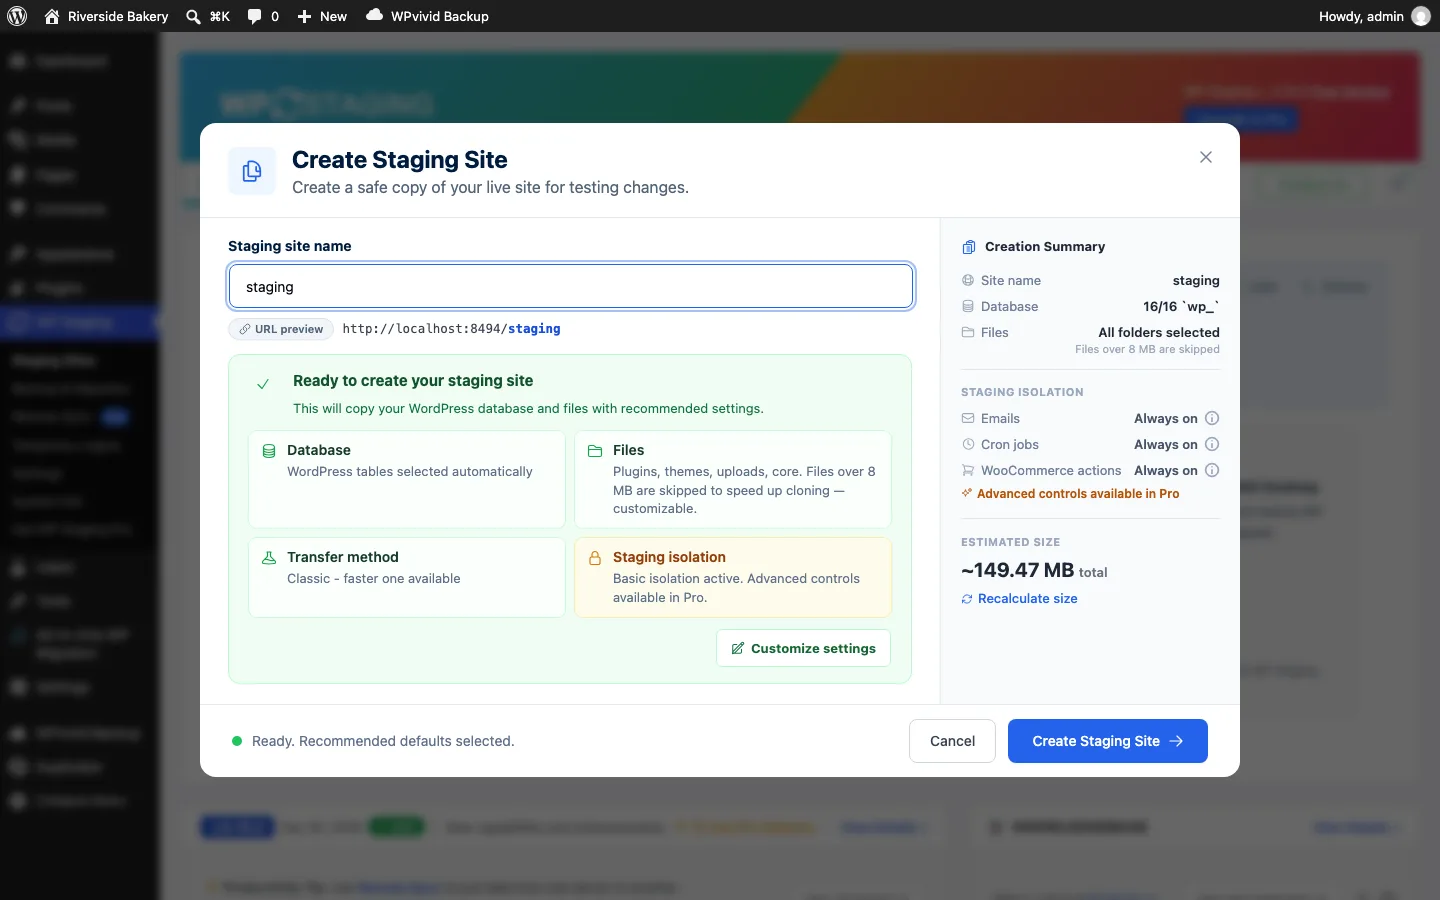Open Riverside Bakery site home link
This screenshot has height=900, width=1440.
(x=106, y=16)
